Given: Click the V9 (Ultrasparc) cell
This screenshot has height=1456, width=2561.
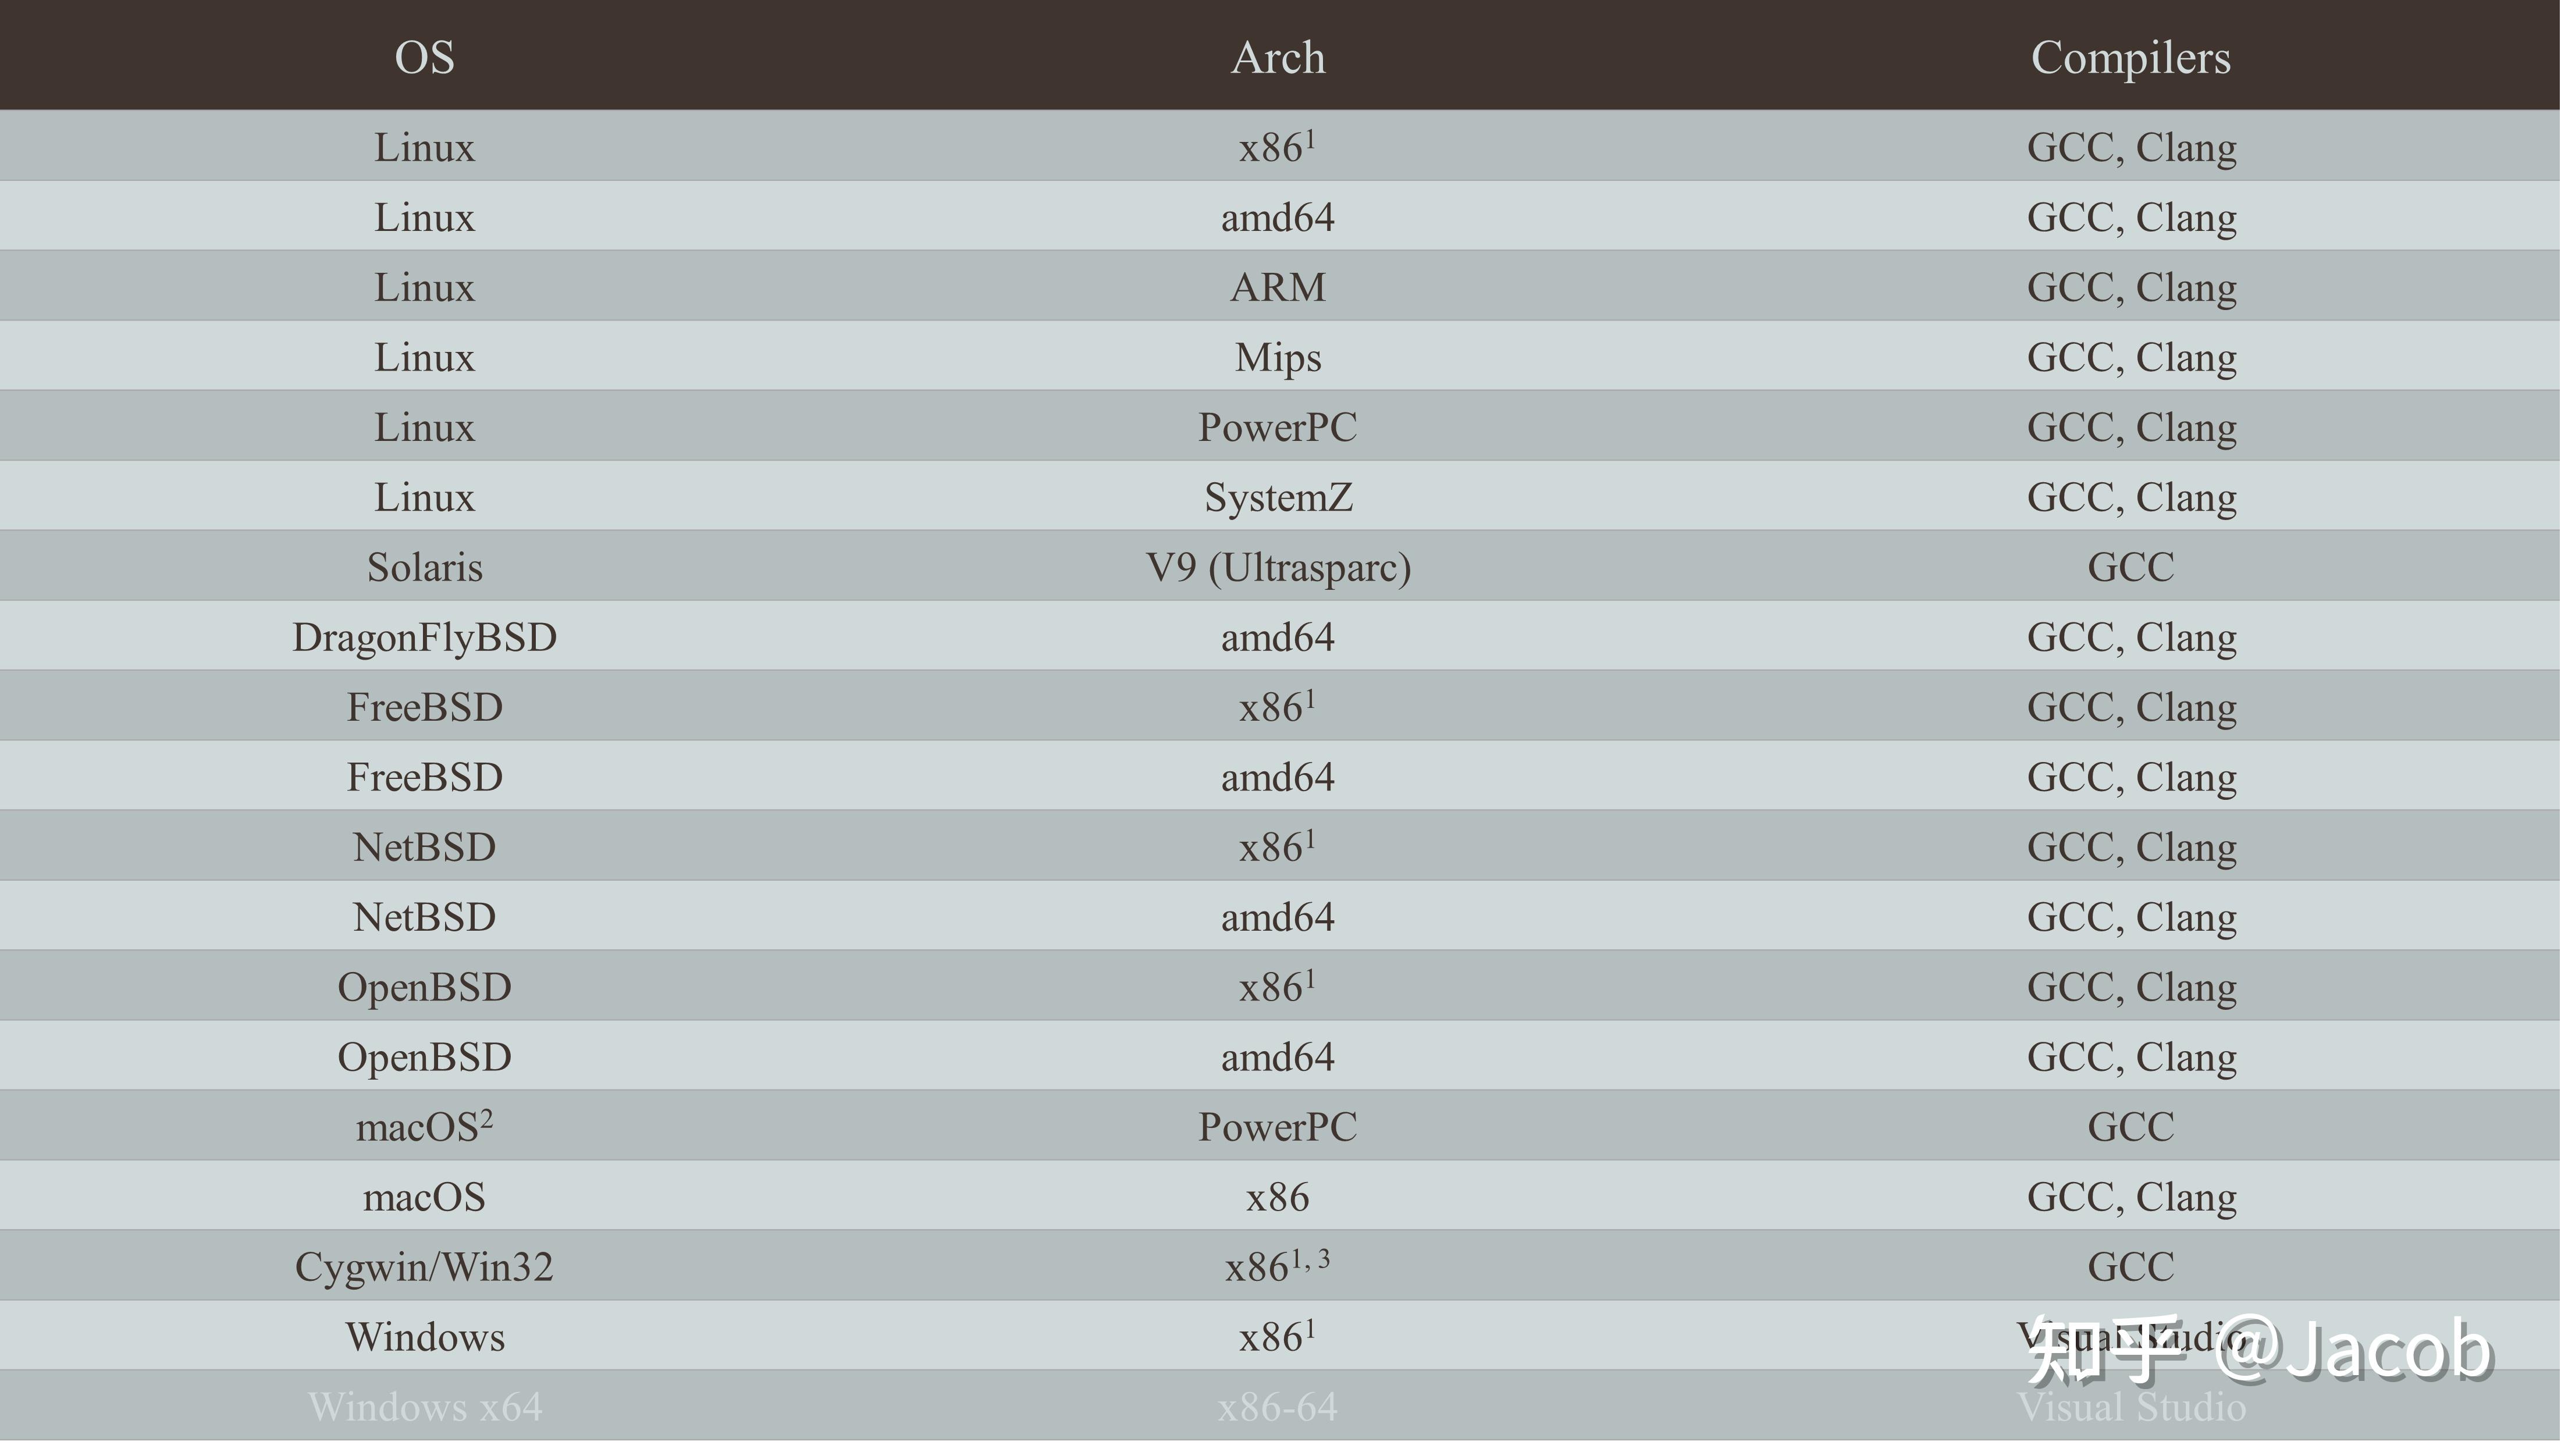Looking at the screenshot, I should point(1277,567).
